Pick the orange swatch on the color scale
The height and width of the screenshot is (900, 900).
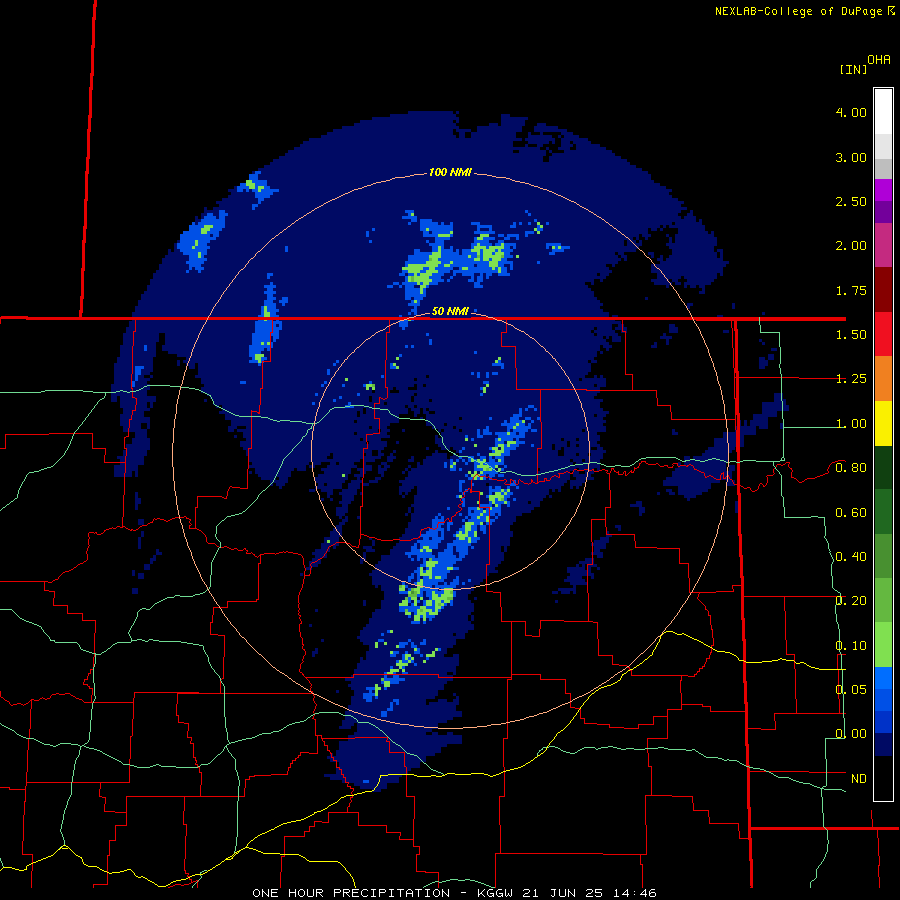tap(883, 379)
